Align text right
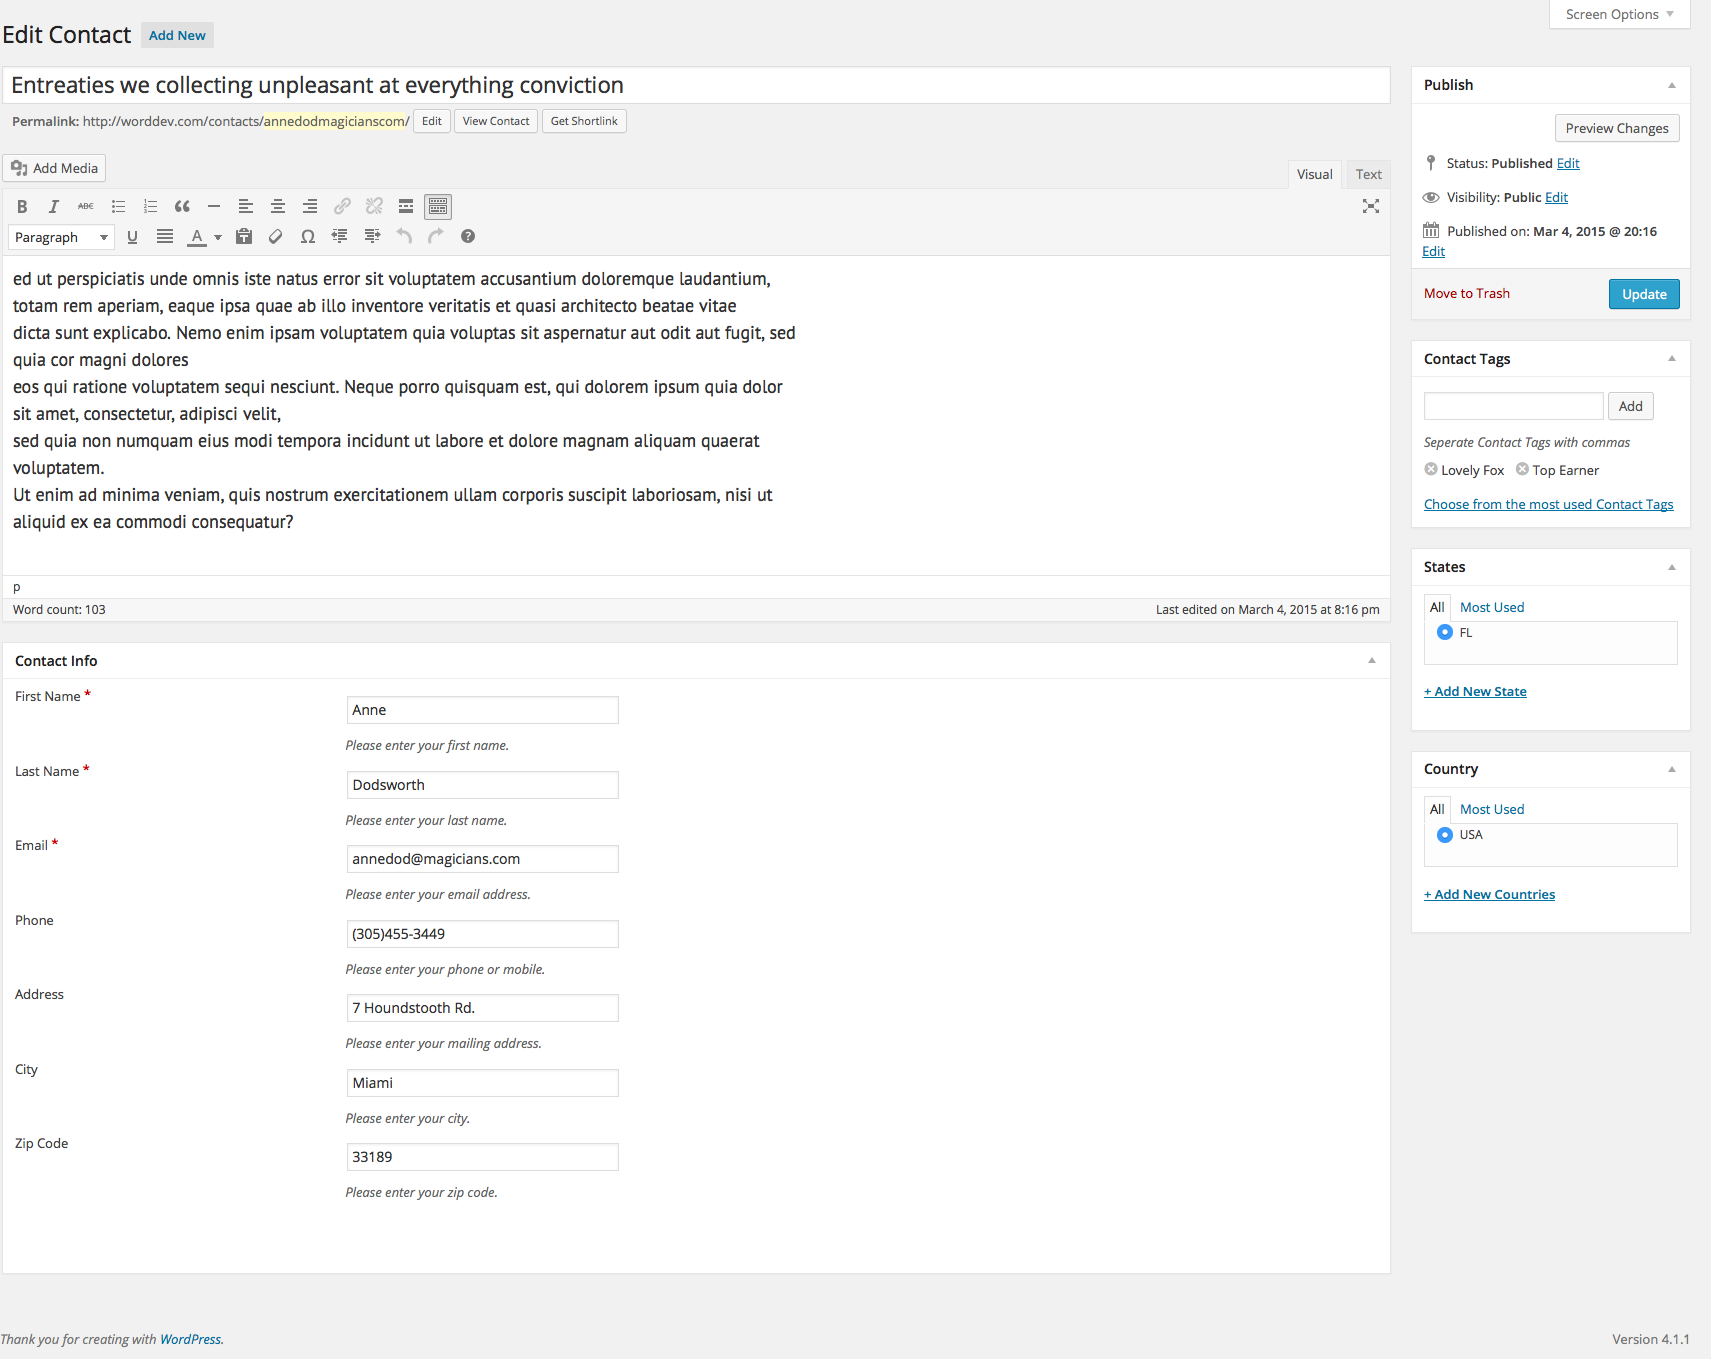Viewport: 1711px width, 1359px height. point(310,206)
